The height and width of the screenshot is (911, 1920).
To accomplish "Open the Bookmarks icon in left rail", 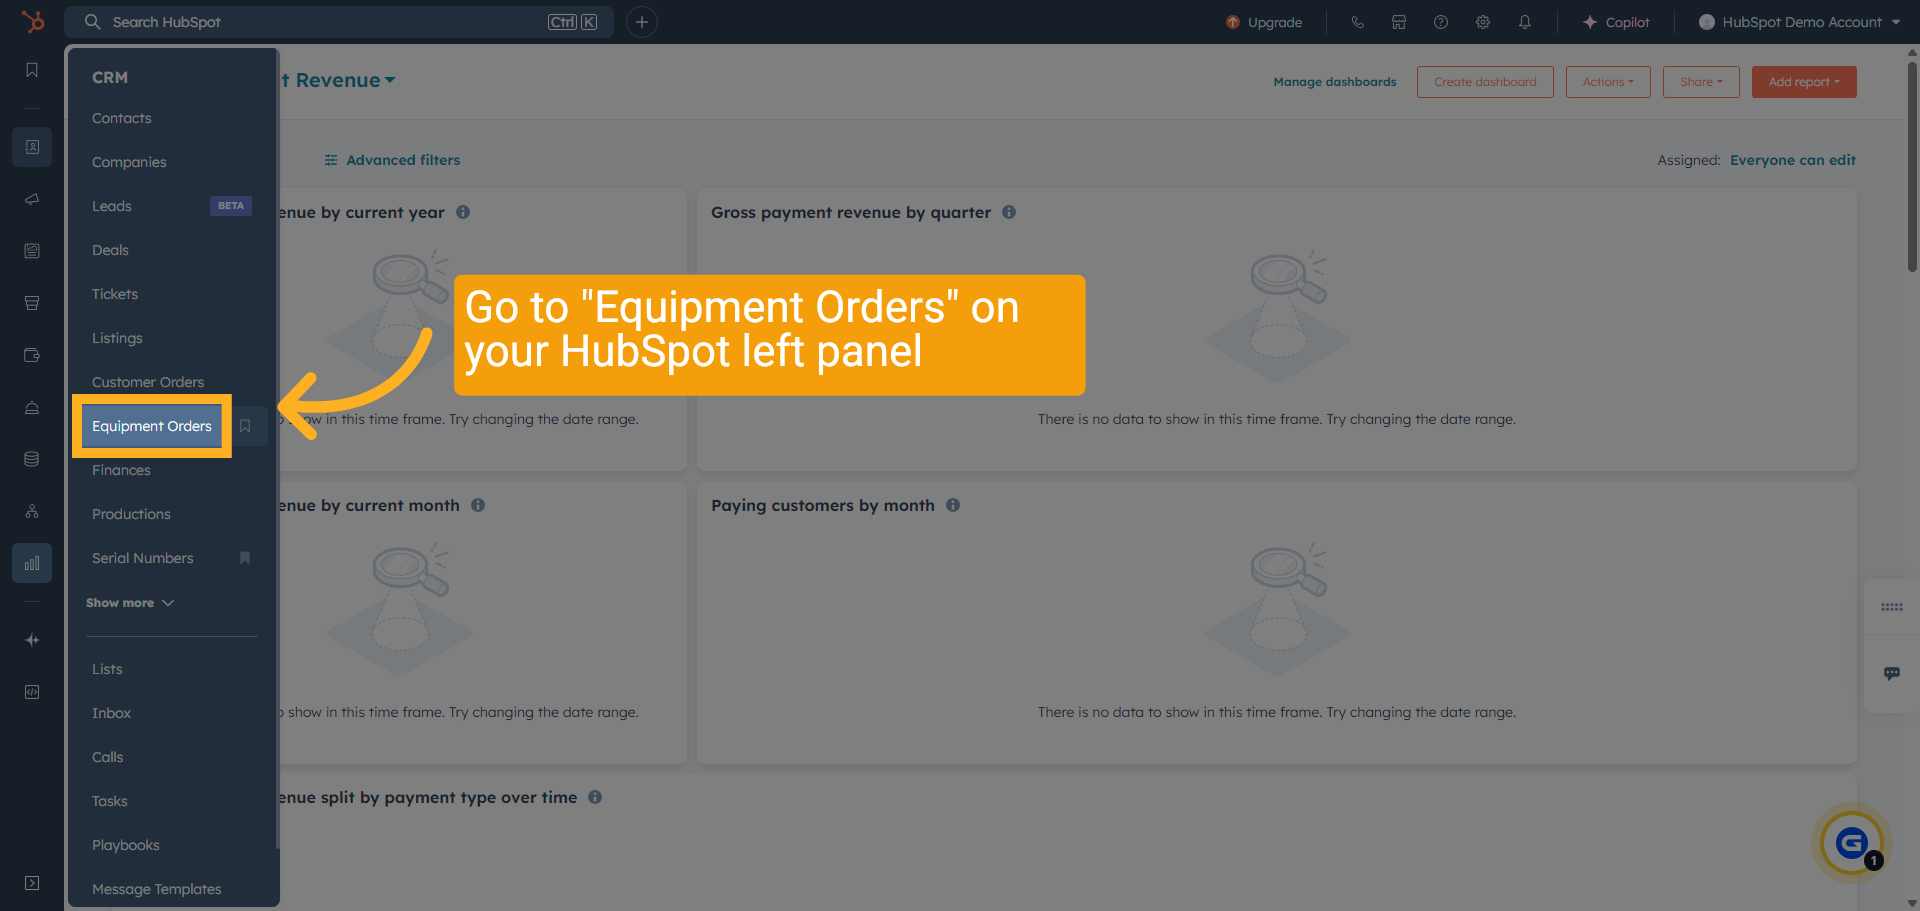I will tap(32, 70).
